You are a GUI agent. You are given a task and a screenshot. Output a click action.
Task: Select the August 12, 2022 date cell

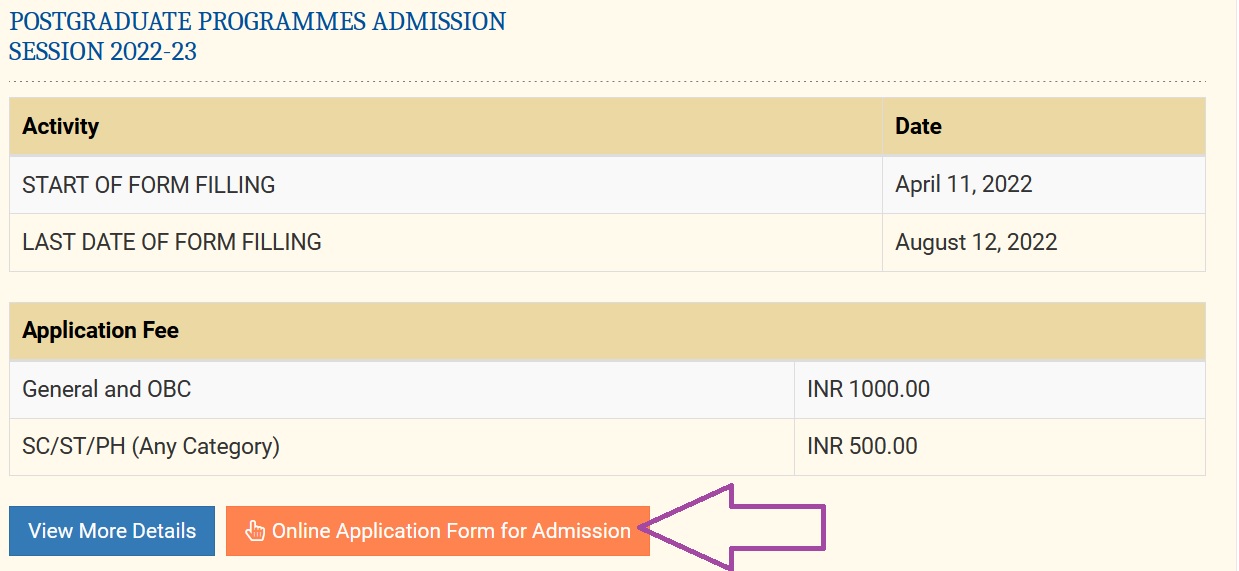click(x=1044, y=242)
